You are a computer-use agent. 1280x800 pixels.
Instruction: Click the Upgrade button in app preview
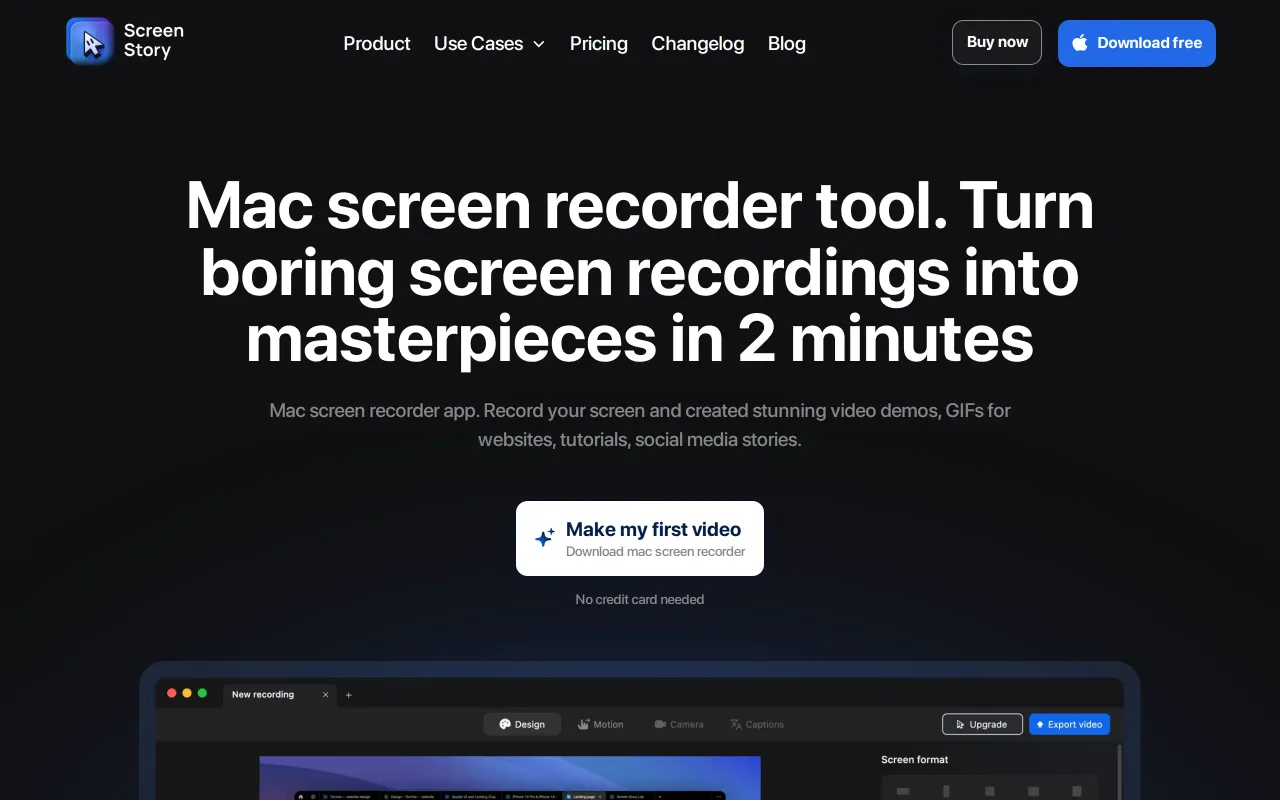[982, 724]
